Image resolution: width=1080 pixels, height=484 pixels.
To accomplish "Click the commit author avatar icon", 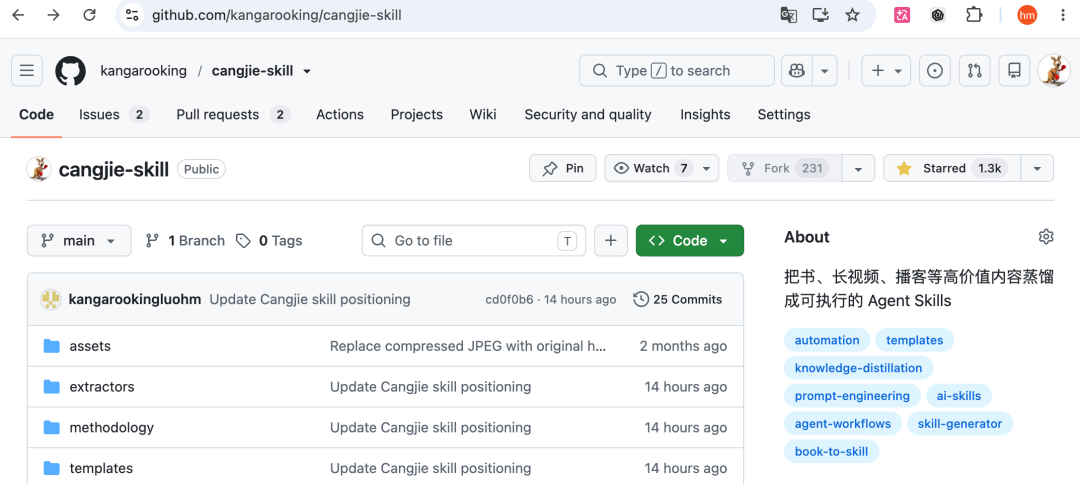I will coord(50,299).
